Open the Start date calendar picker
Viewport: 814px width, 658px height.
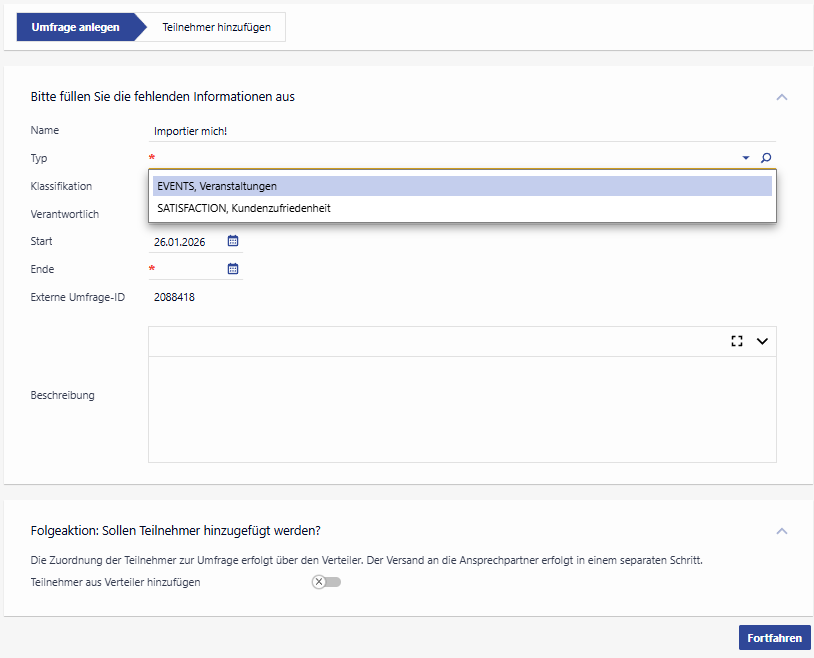(233, 241)
